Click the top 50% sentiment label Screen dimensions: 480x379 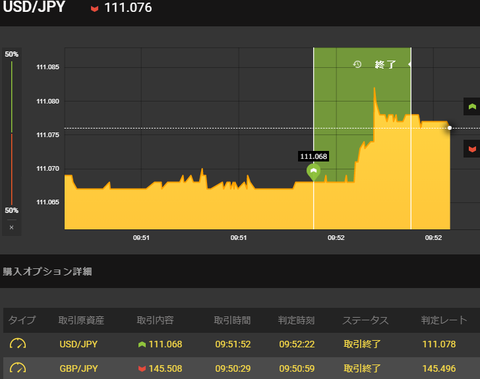pos(12,54)
